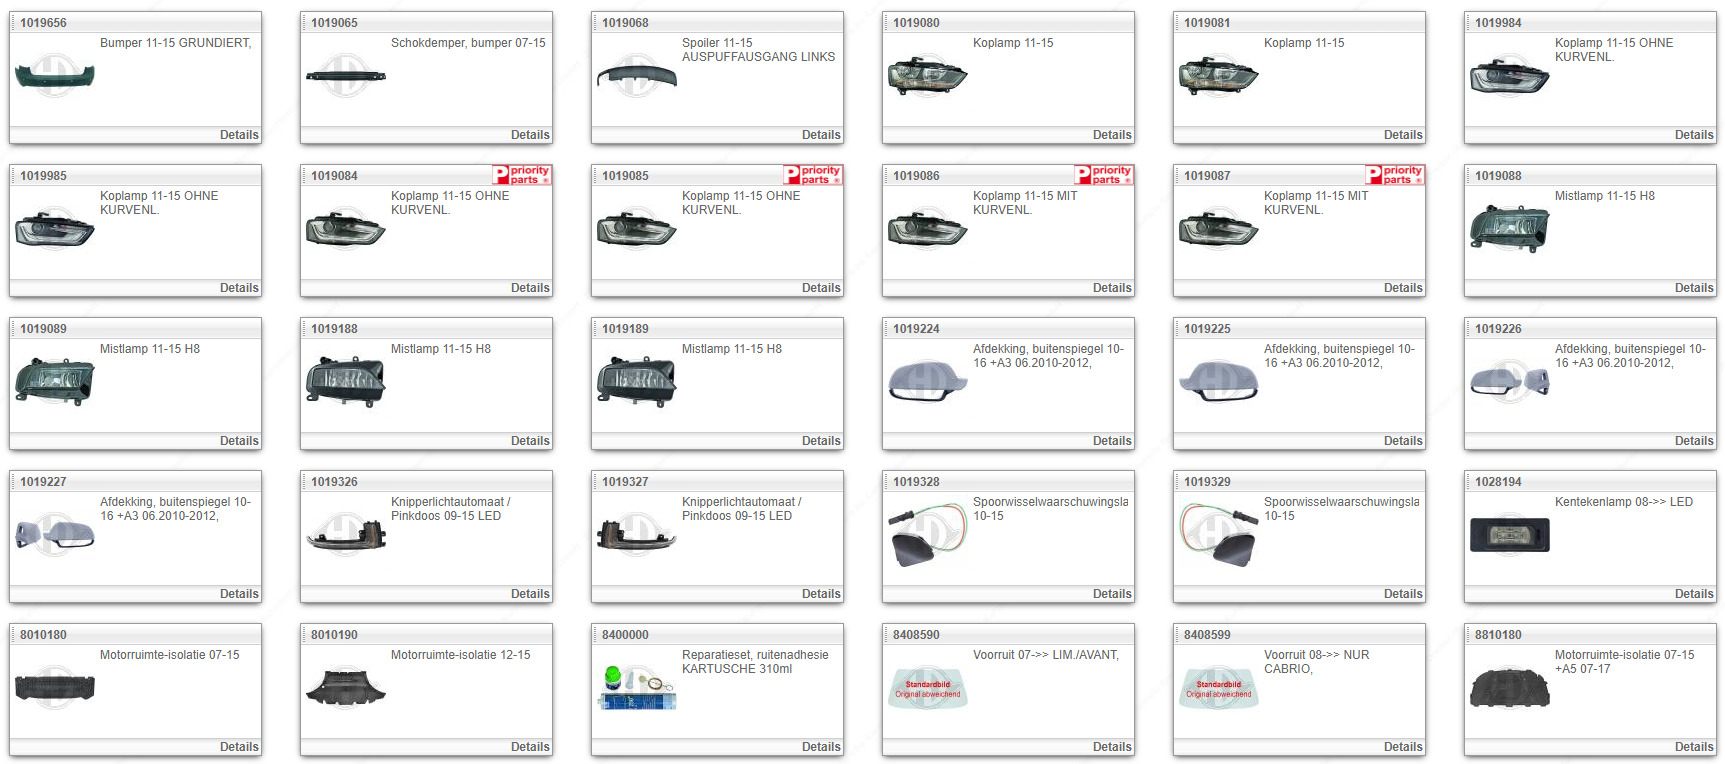Open the fog lamp image of item 1019188
Viewport: 1725px width, 764px height.
tap(345, 382)
